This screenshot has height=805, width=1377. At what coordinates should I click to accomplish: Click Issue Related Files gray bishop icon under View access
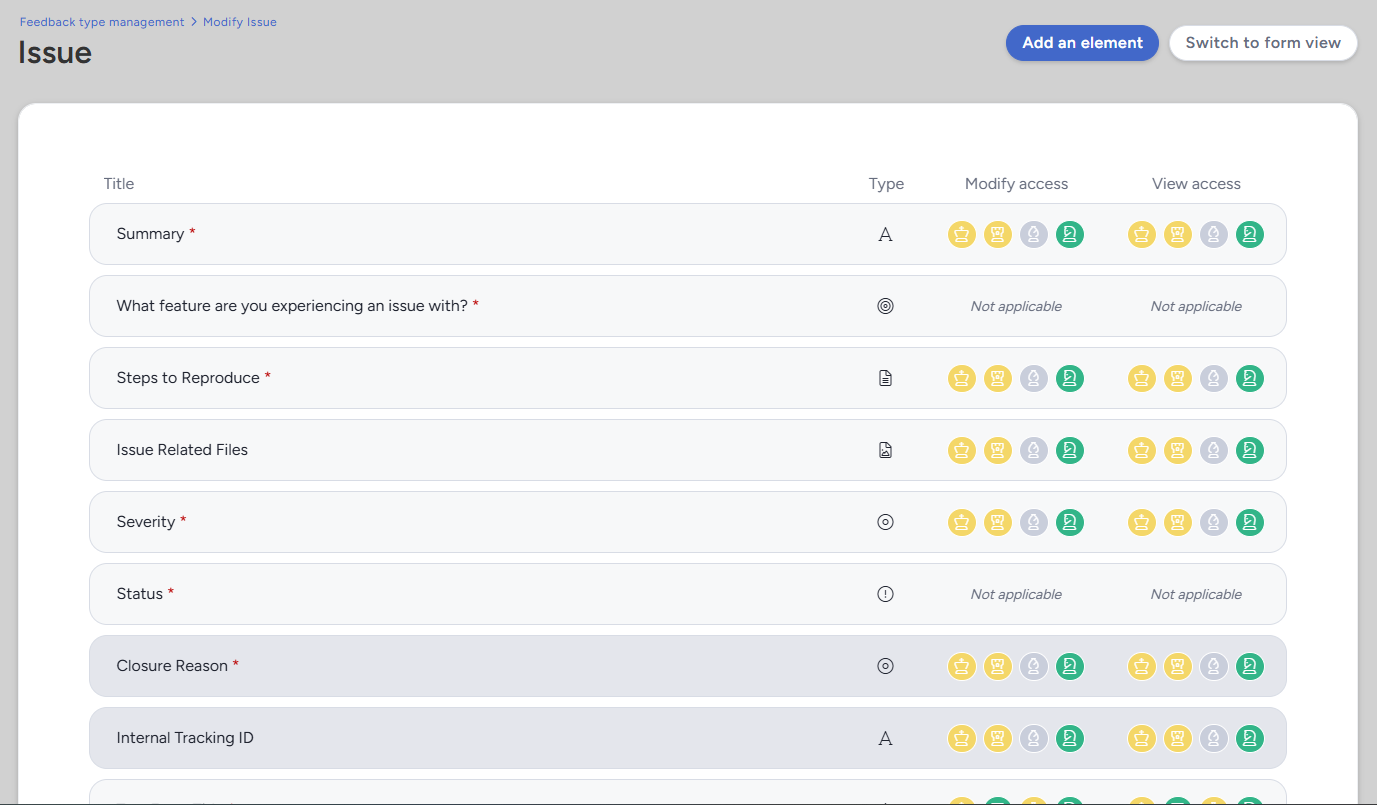1214,450
